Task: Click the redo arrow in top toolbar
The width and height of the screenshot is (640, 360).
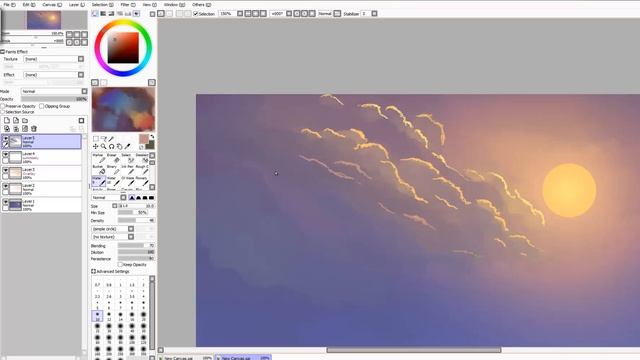Action: (x=169, y=13)
